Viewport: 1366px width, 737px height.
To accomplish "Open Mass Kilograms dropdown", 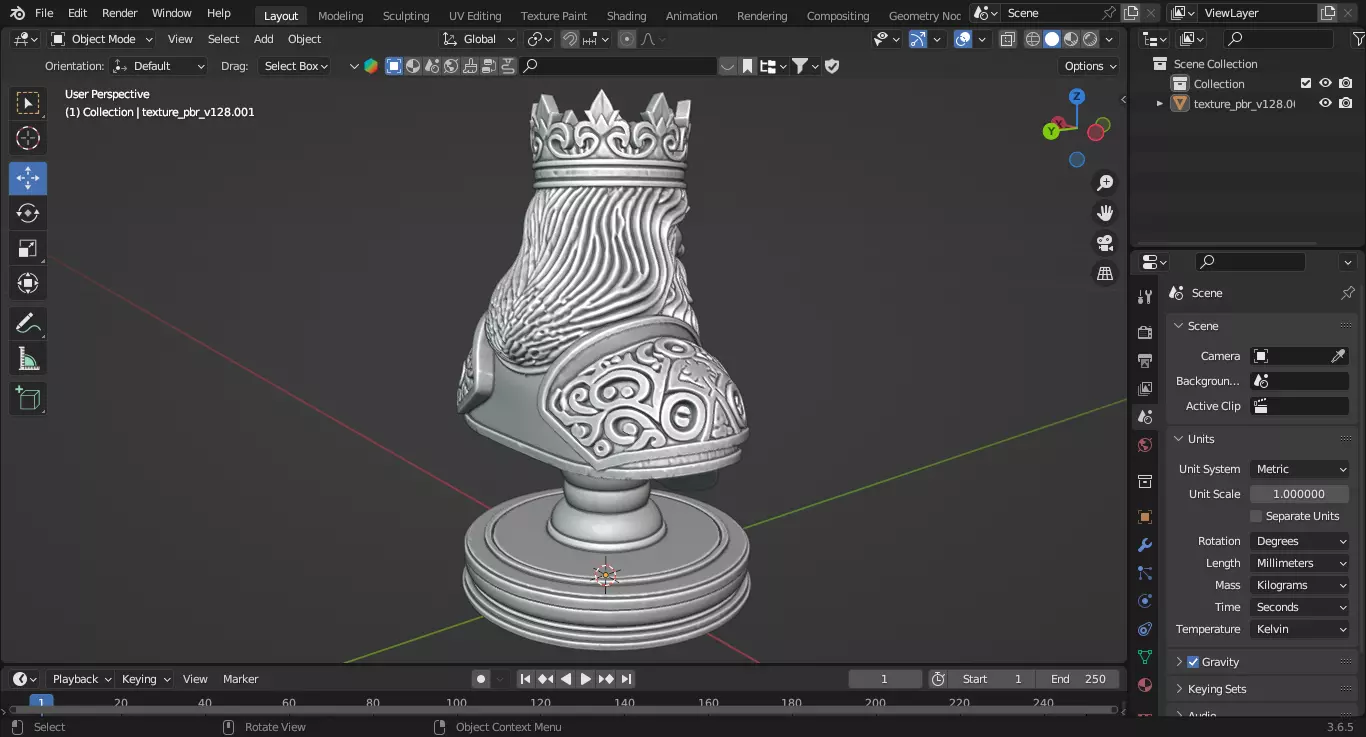I will [1299, 585].
